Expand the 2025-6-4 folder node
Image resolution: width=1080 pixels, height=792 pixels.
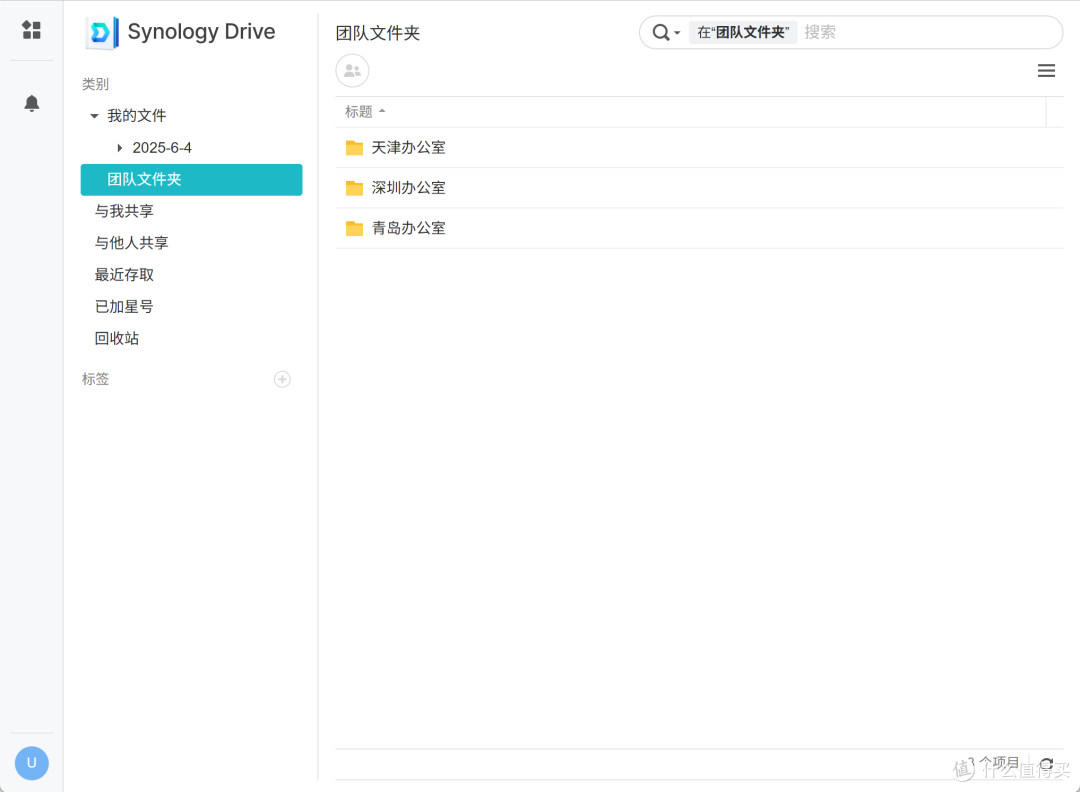point(120,147)
